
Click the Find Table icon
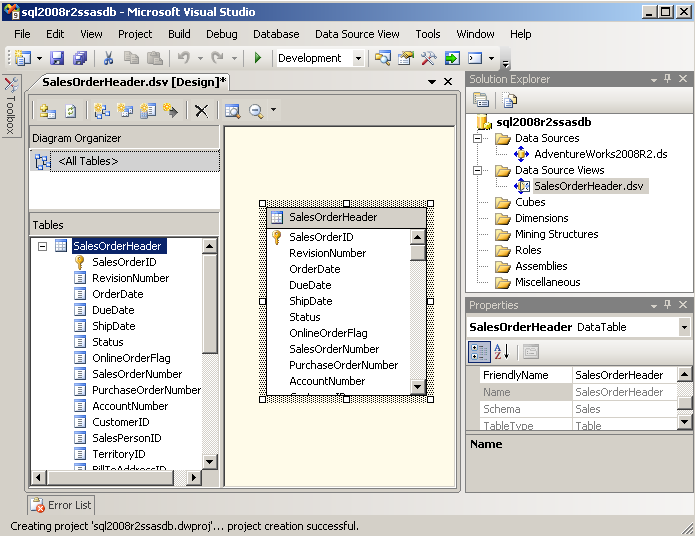tap(233, 110)
